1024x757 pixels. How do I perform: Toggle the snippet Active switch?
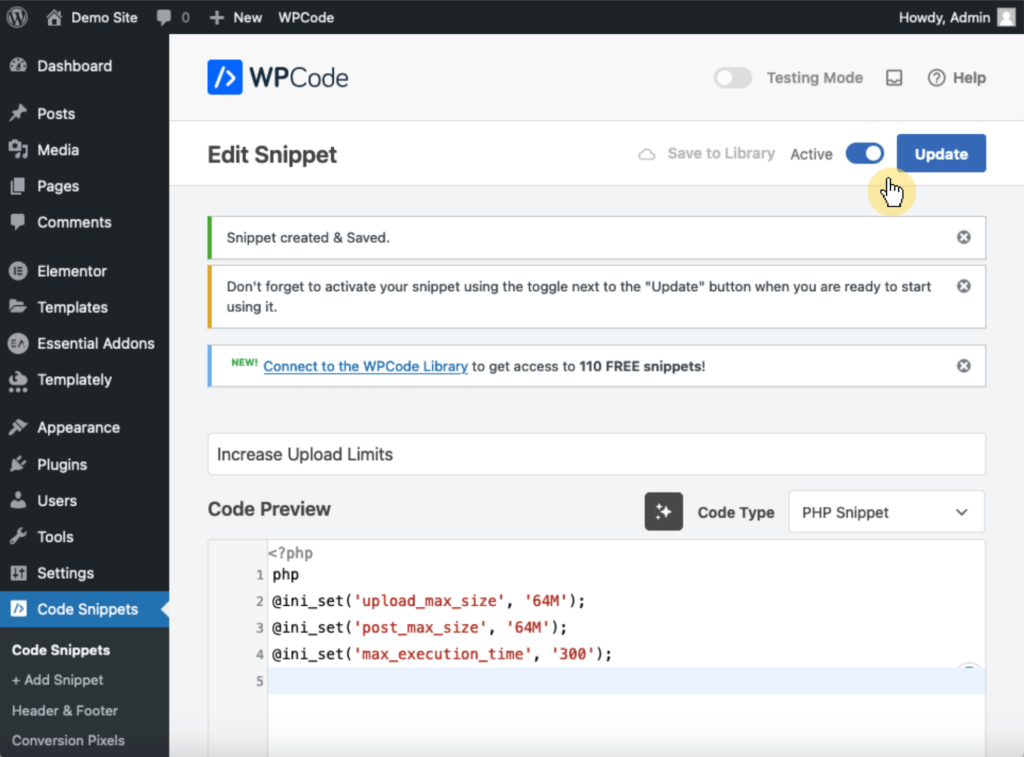pyautogui.click(x=865, y=153)
